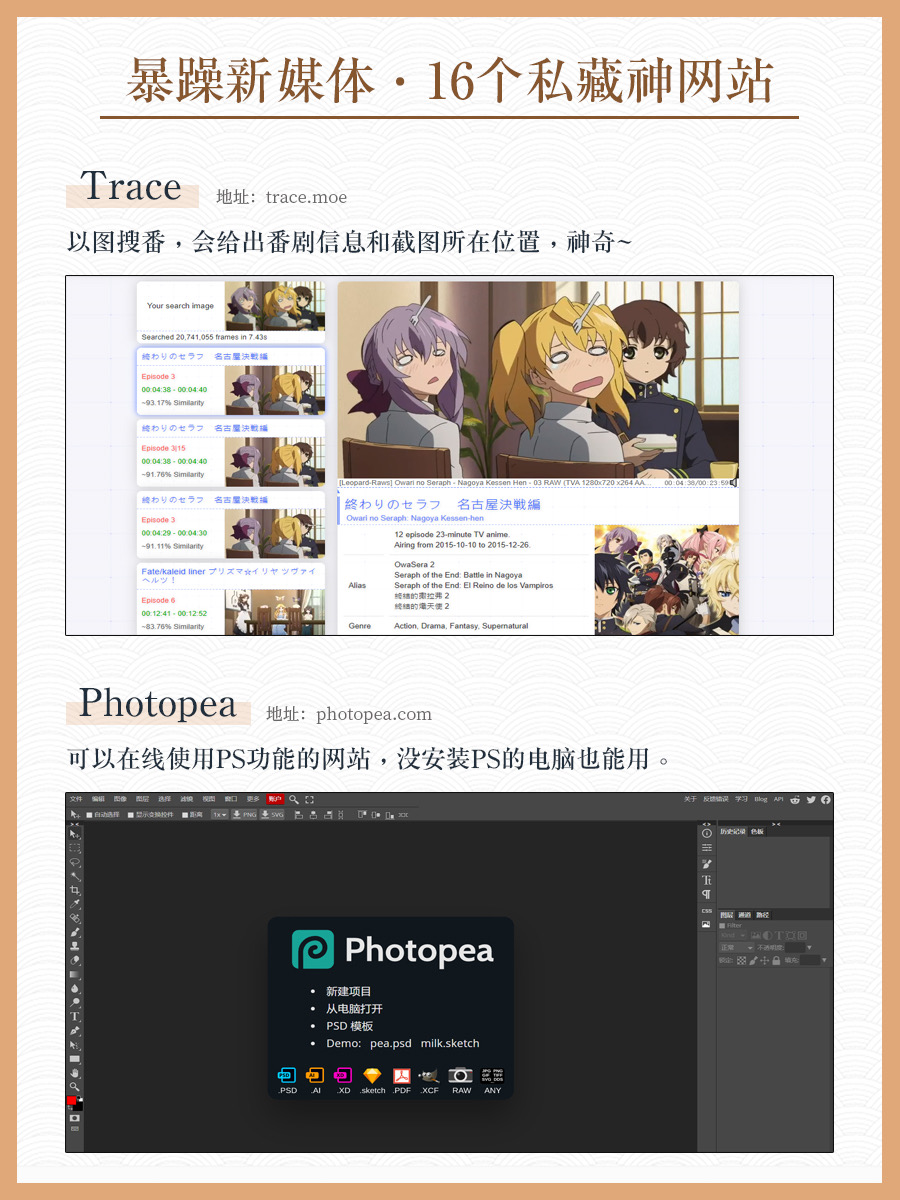Open the 不透明度 opacity dropdown arrow
This screenshot has width=900, height=1200.
809,947
